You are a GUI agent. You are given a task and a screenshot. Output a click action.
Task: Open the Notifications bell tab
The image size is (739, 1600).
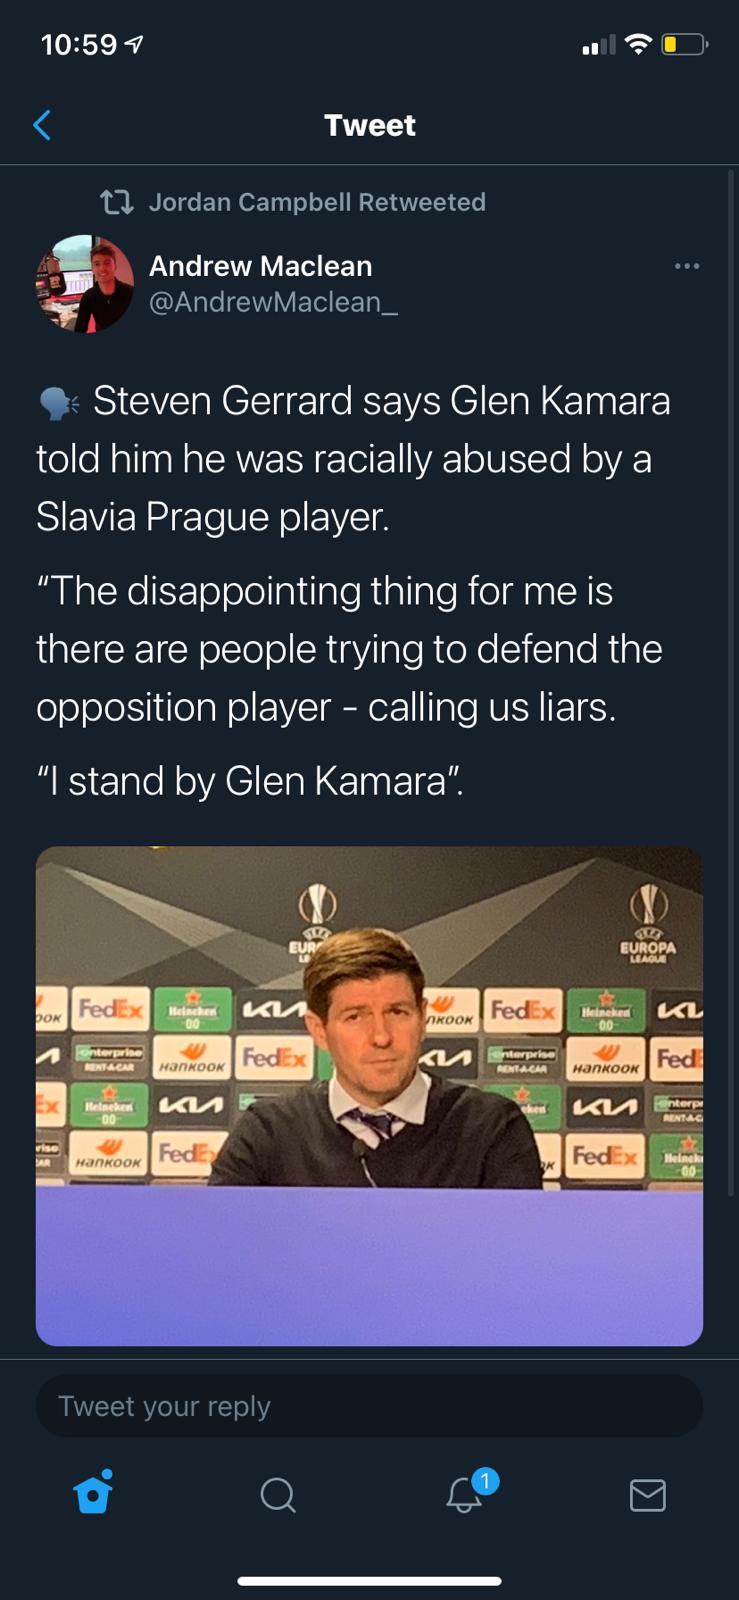point(464,1495)
